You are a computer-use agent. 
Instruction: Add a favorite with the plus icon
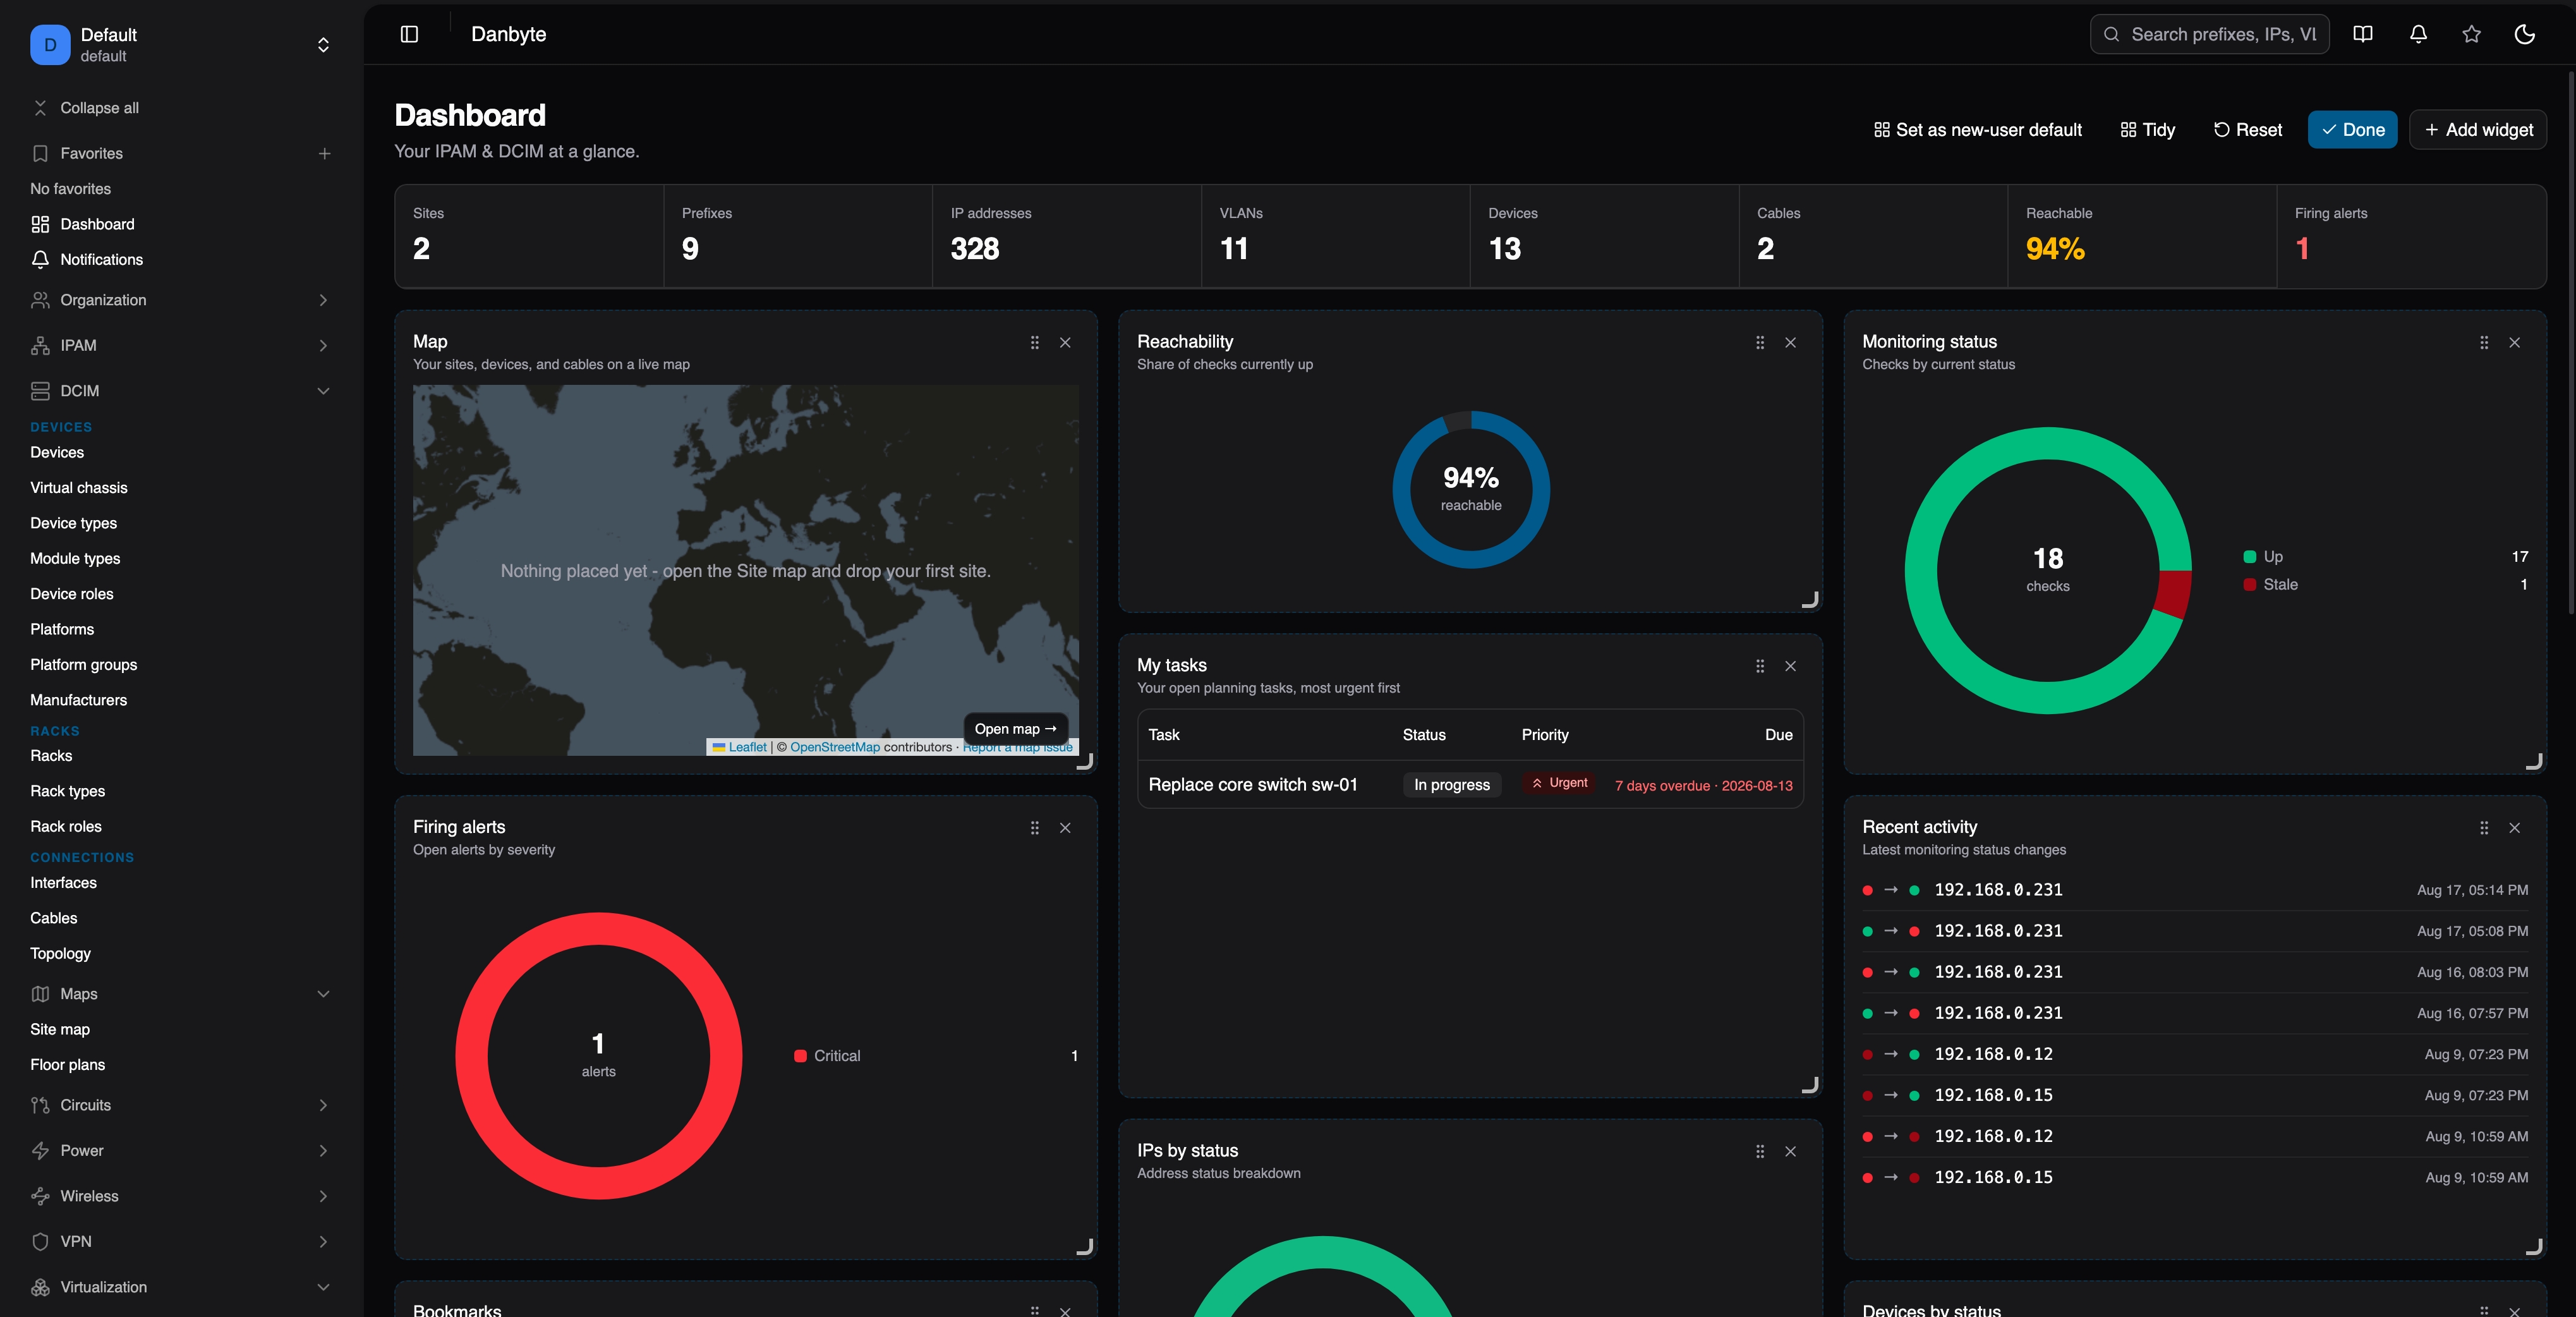click(x=324, y=153)
